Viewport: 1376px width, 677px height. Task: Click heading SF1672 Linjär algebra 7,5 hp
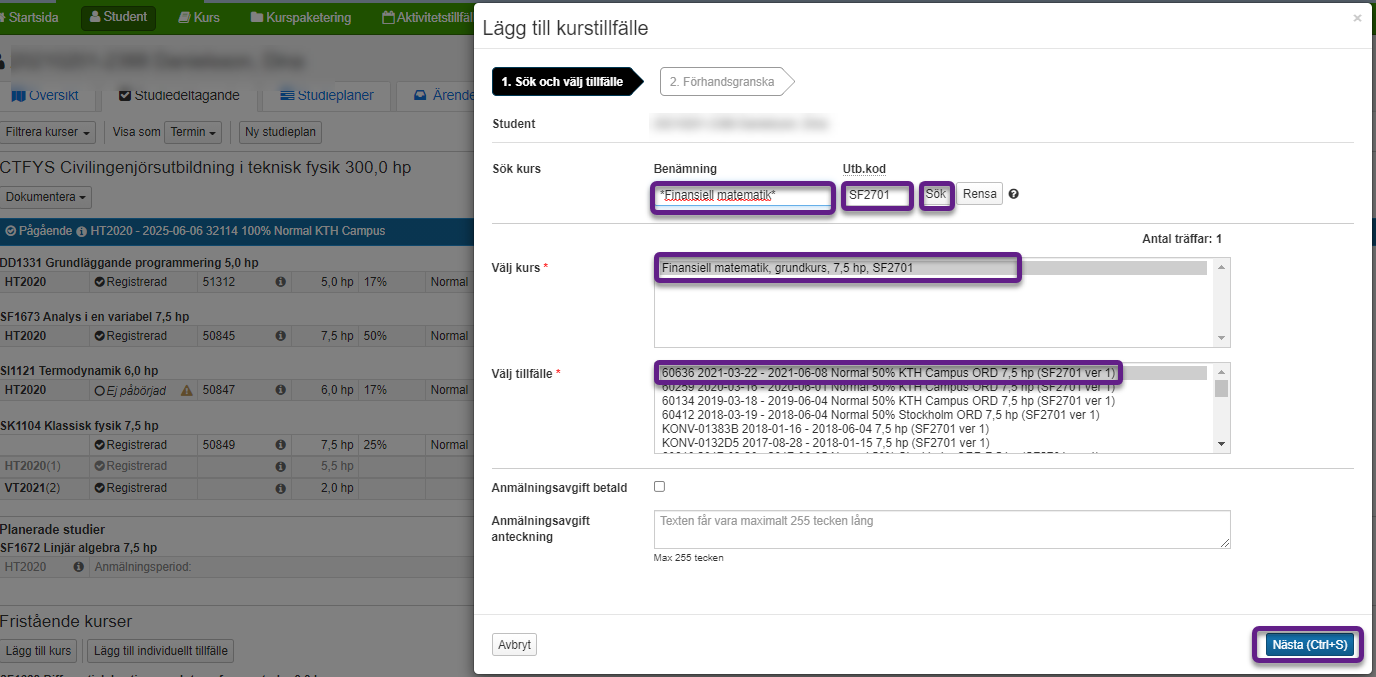[78, 548]
